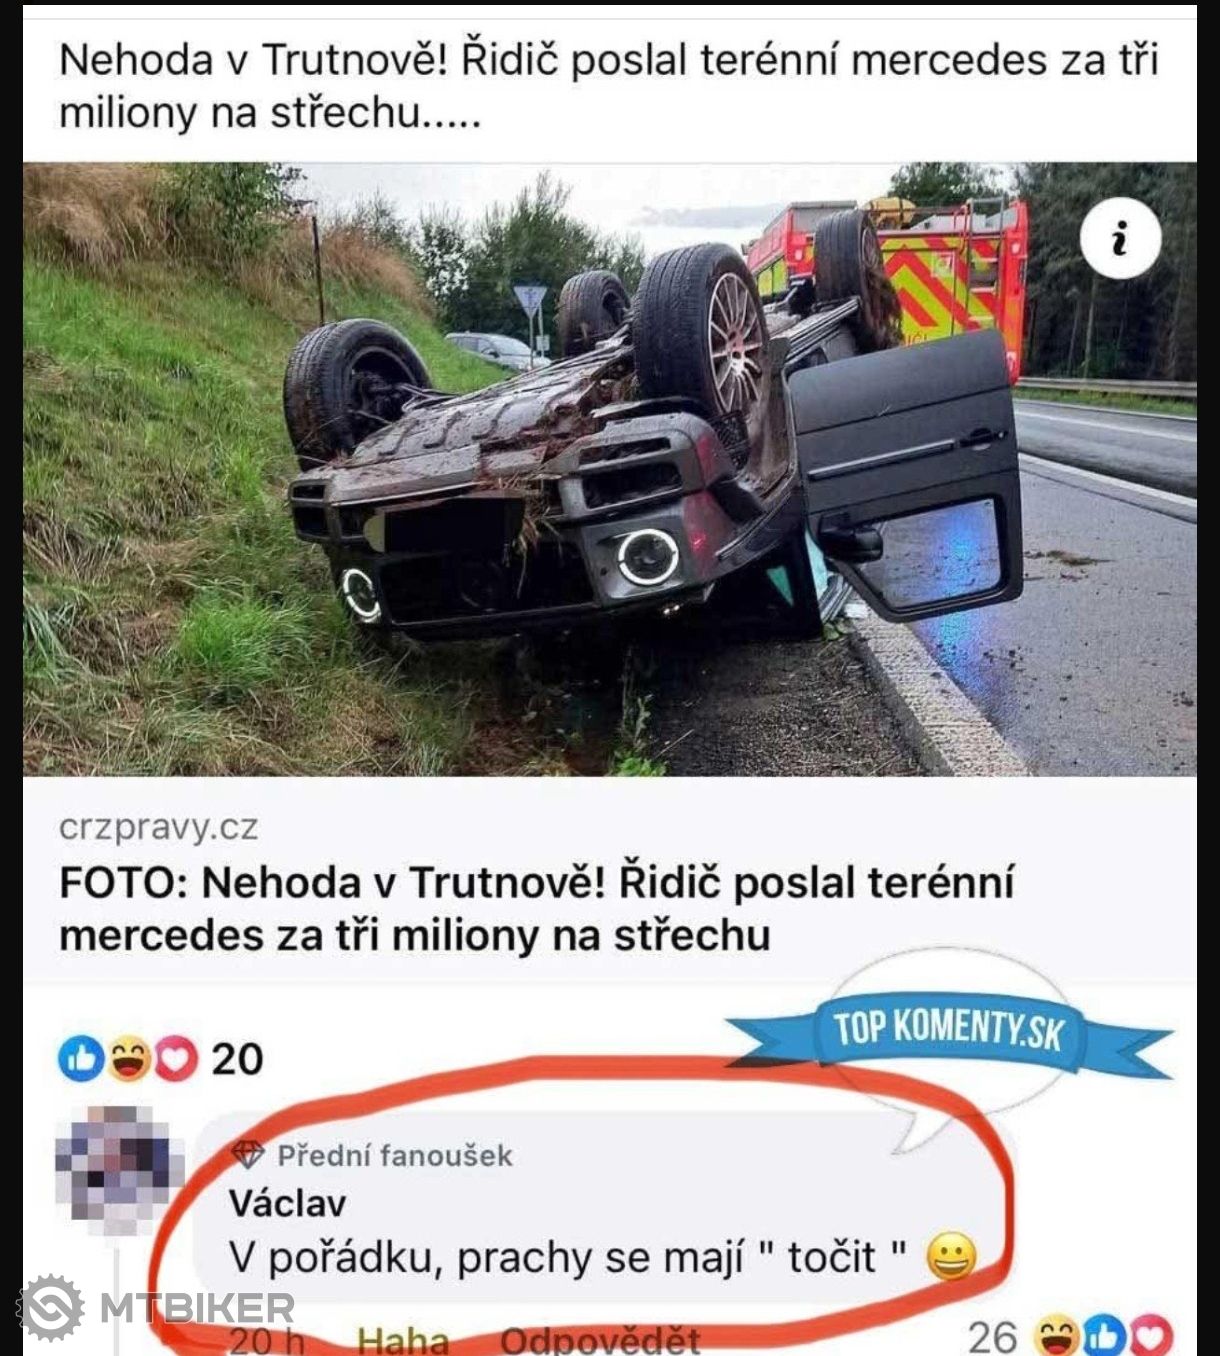
Task: Click the post caption text at top
Action: click(608, 86)
